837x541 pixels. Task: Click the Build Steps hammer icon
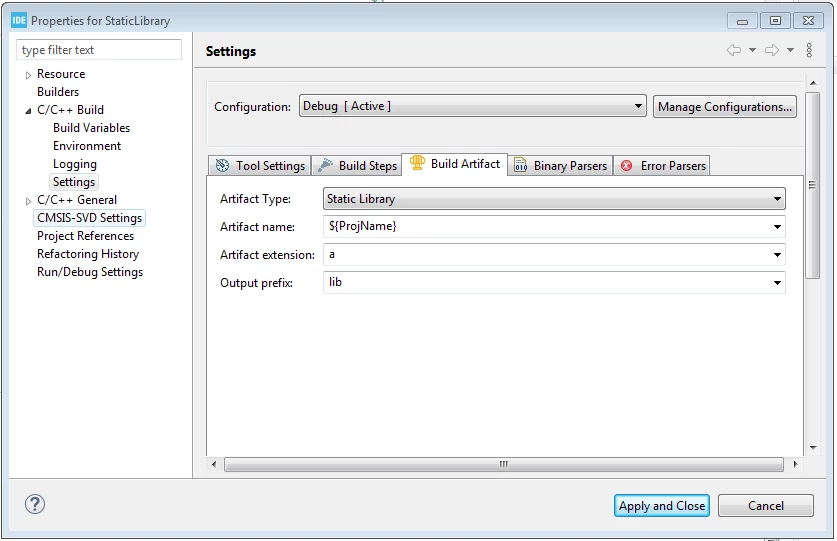pyautogui.click(x=325, y=166)
